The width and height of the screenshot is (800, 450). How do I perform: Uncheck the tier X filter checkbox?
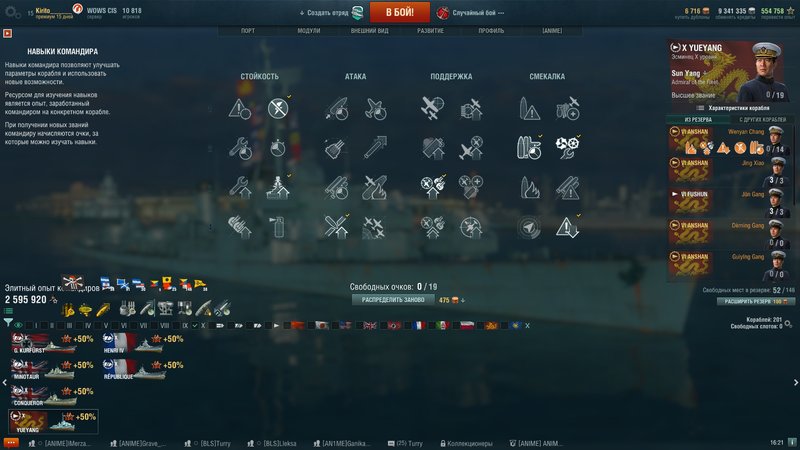pyautogui.click(x=194, y=326)
